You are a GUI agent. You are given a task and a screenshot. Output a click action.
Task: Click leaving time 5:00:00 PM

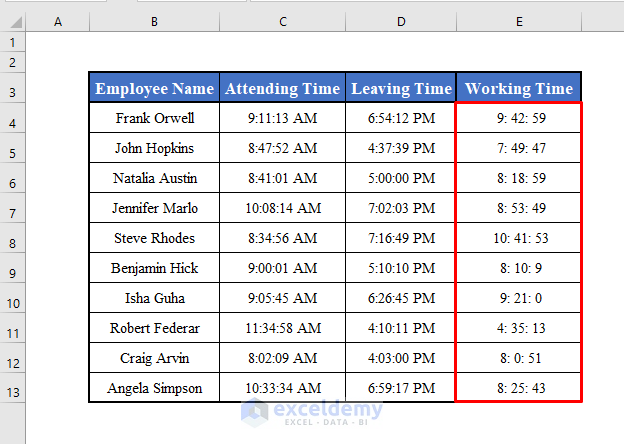point(401,178)
